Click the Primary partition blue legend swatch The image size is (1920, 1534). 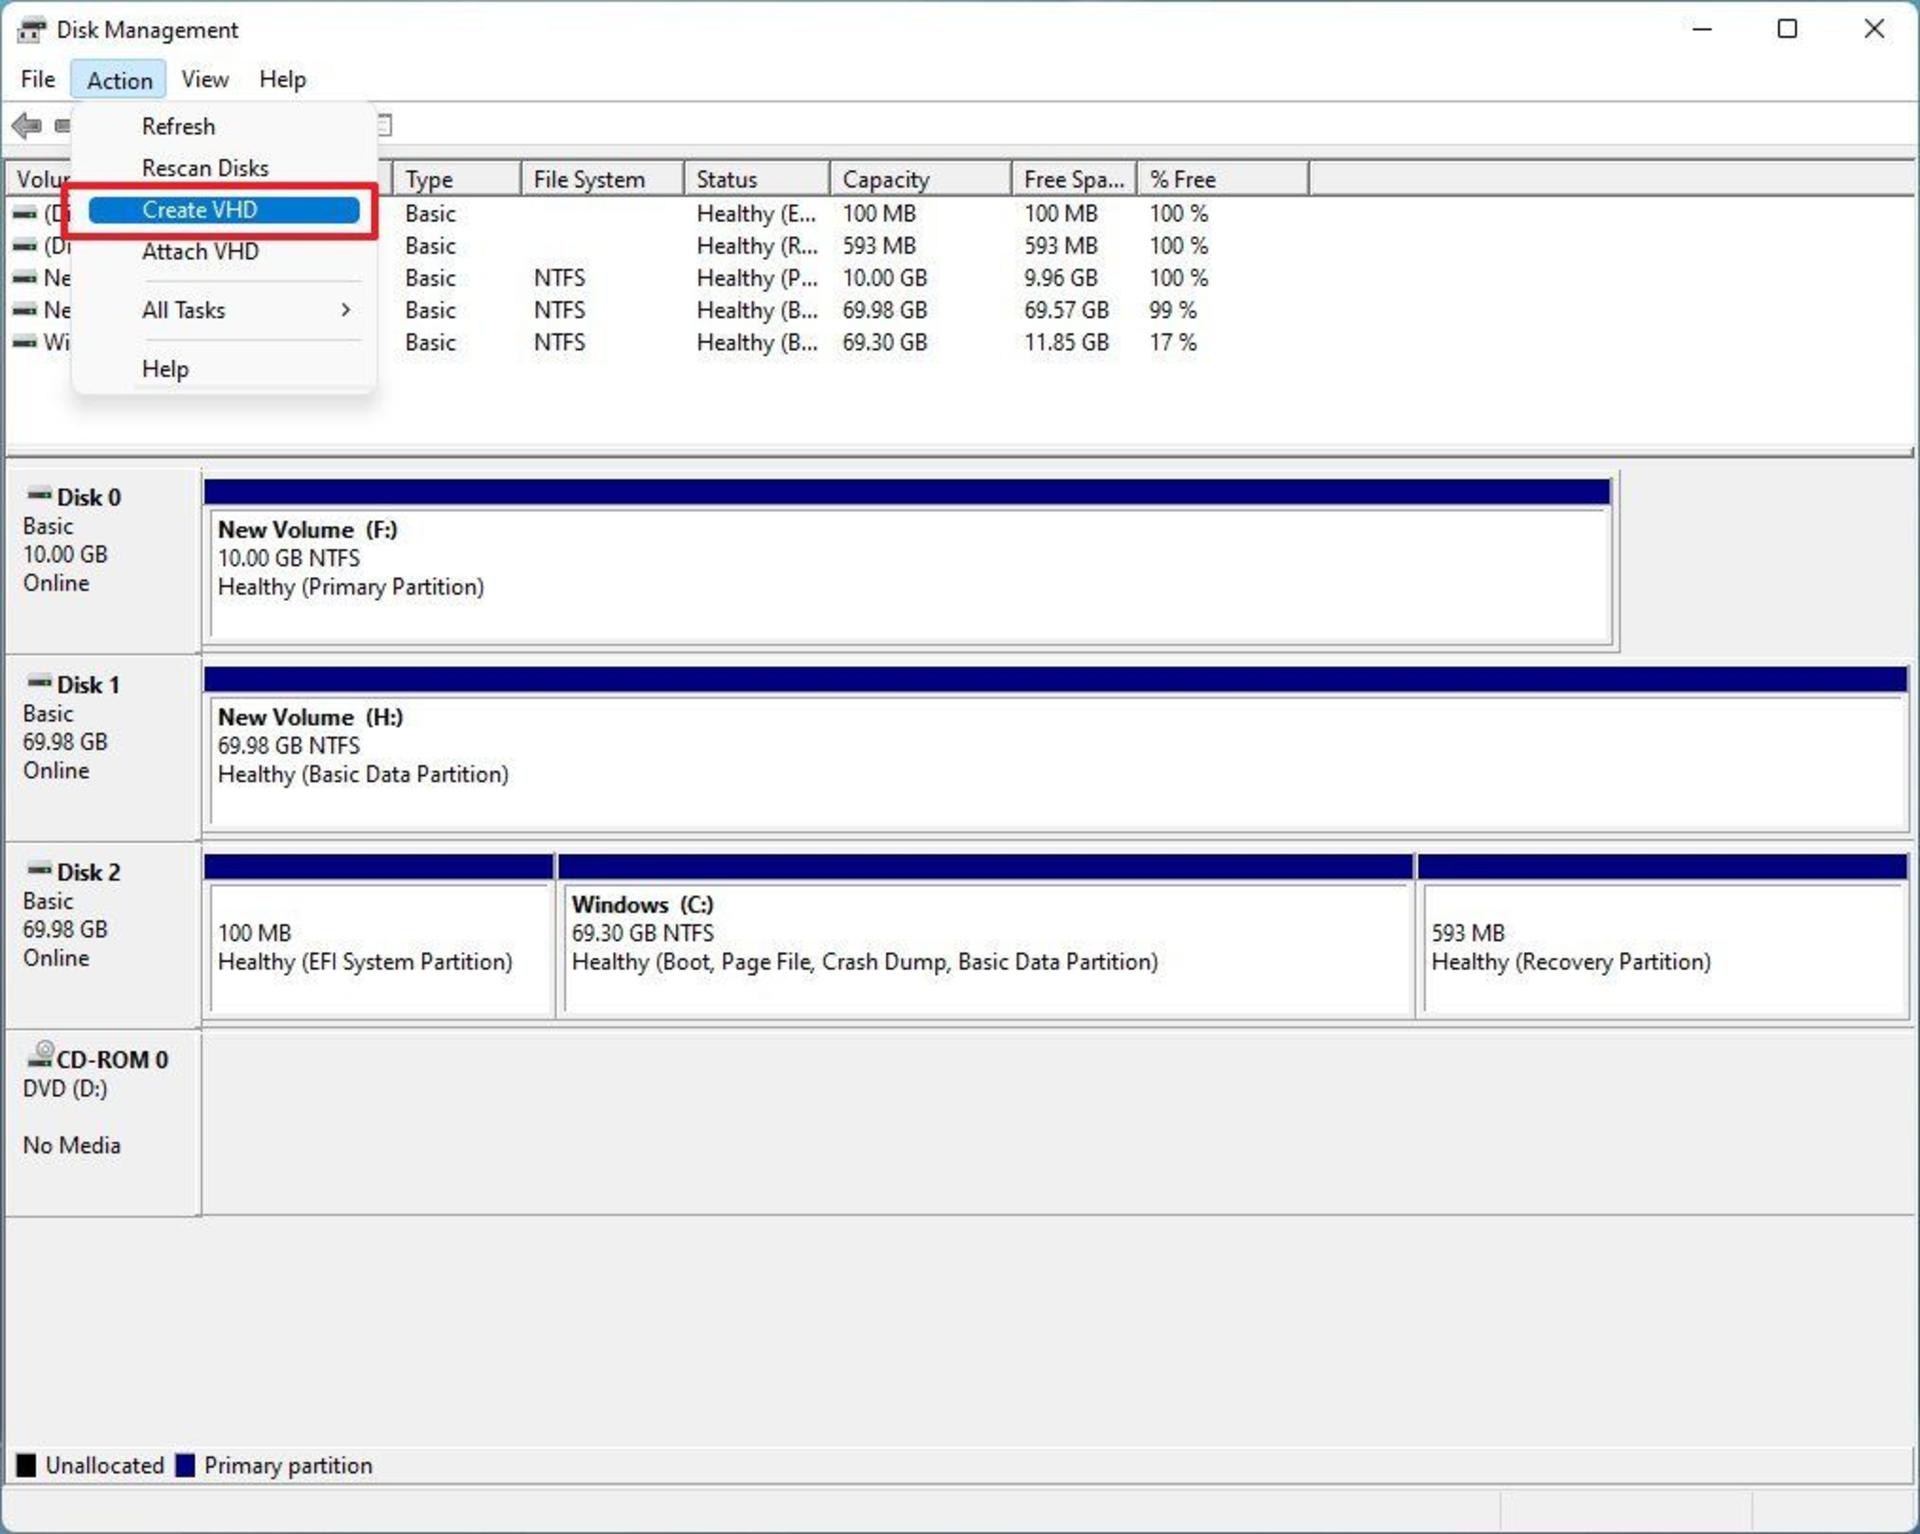[185, 1466]
